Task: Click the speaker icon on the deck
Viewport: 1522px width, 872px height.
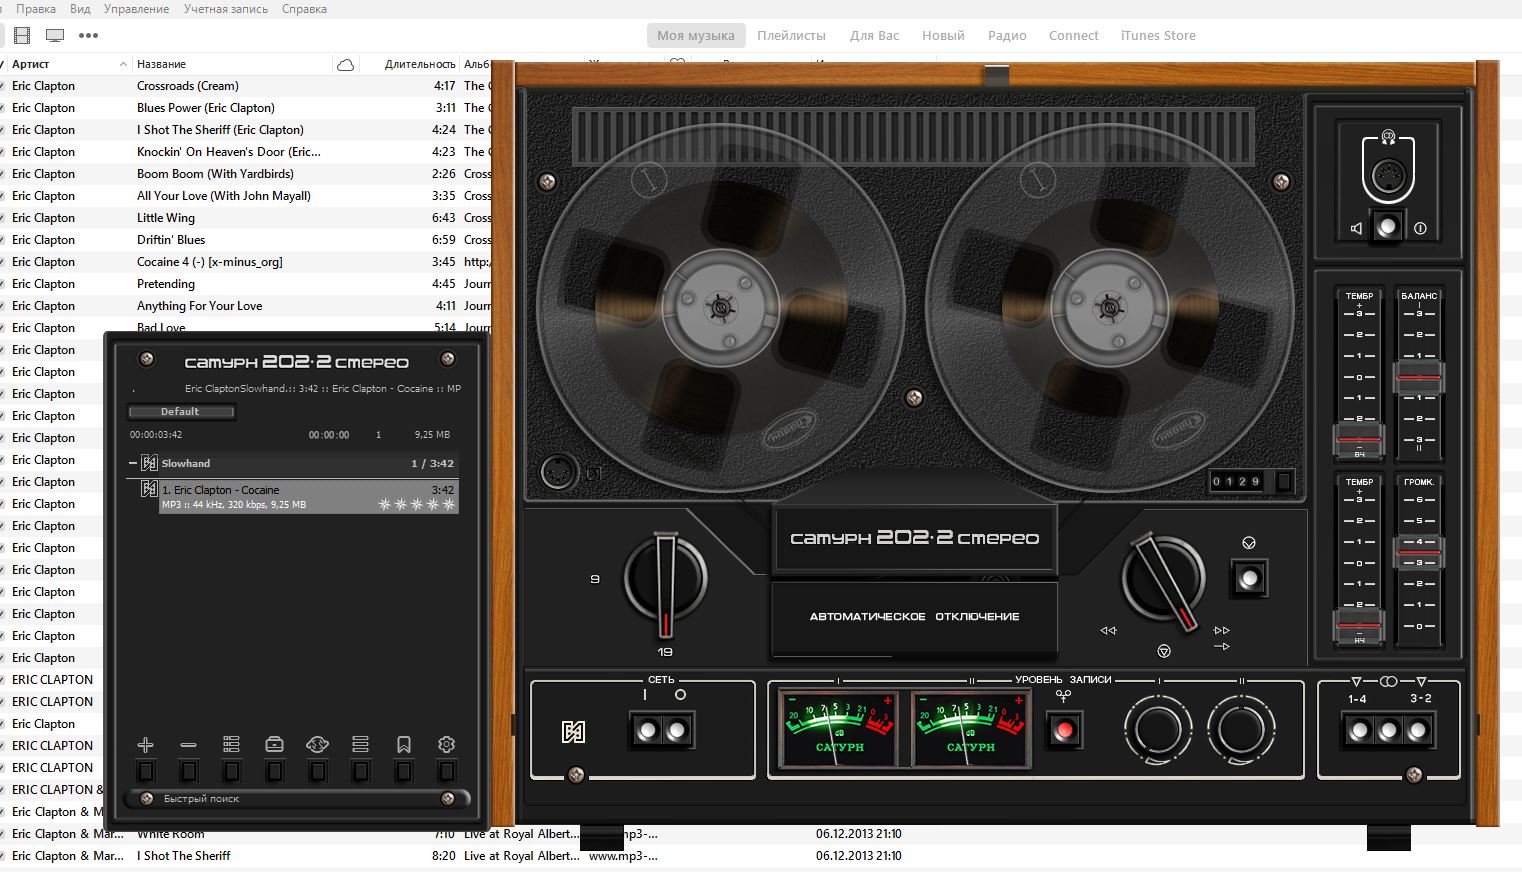Action: tap(1356, 228)
